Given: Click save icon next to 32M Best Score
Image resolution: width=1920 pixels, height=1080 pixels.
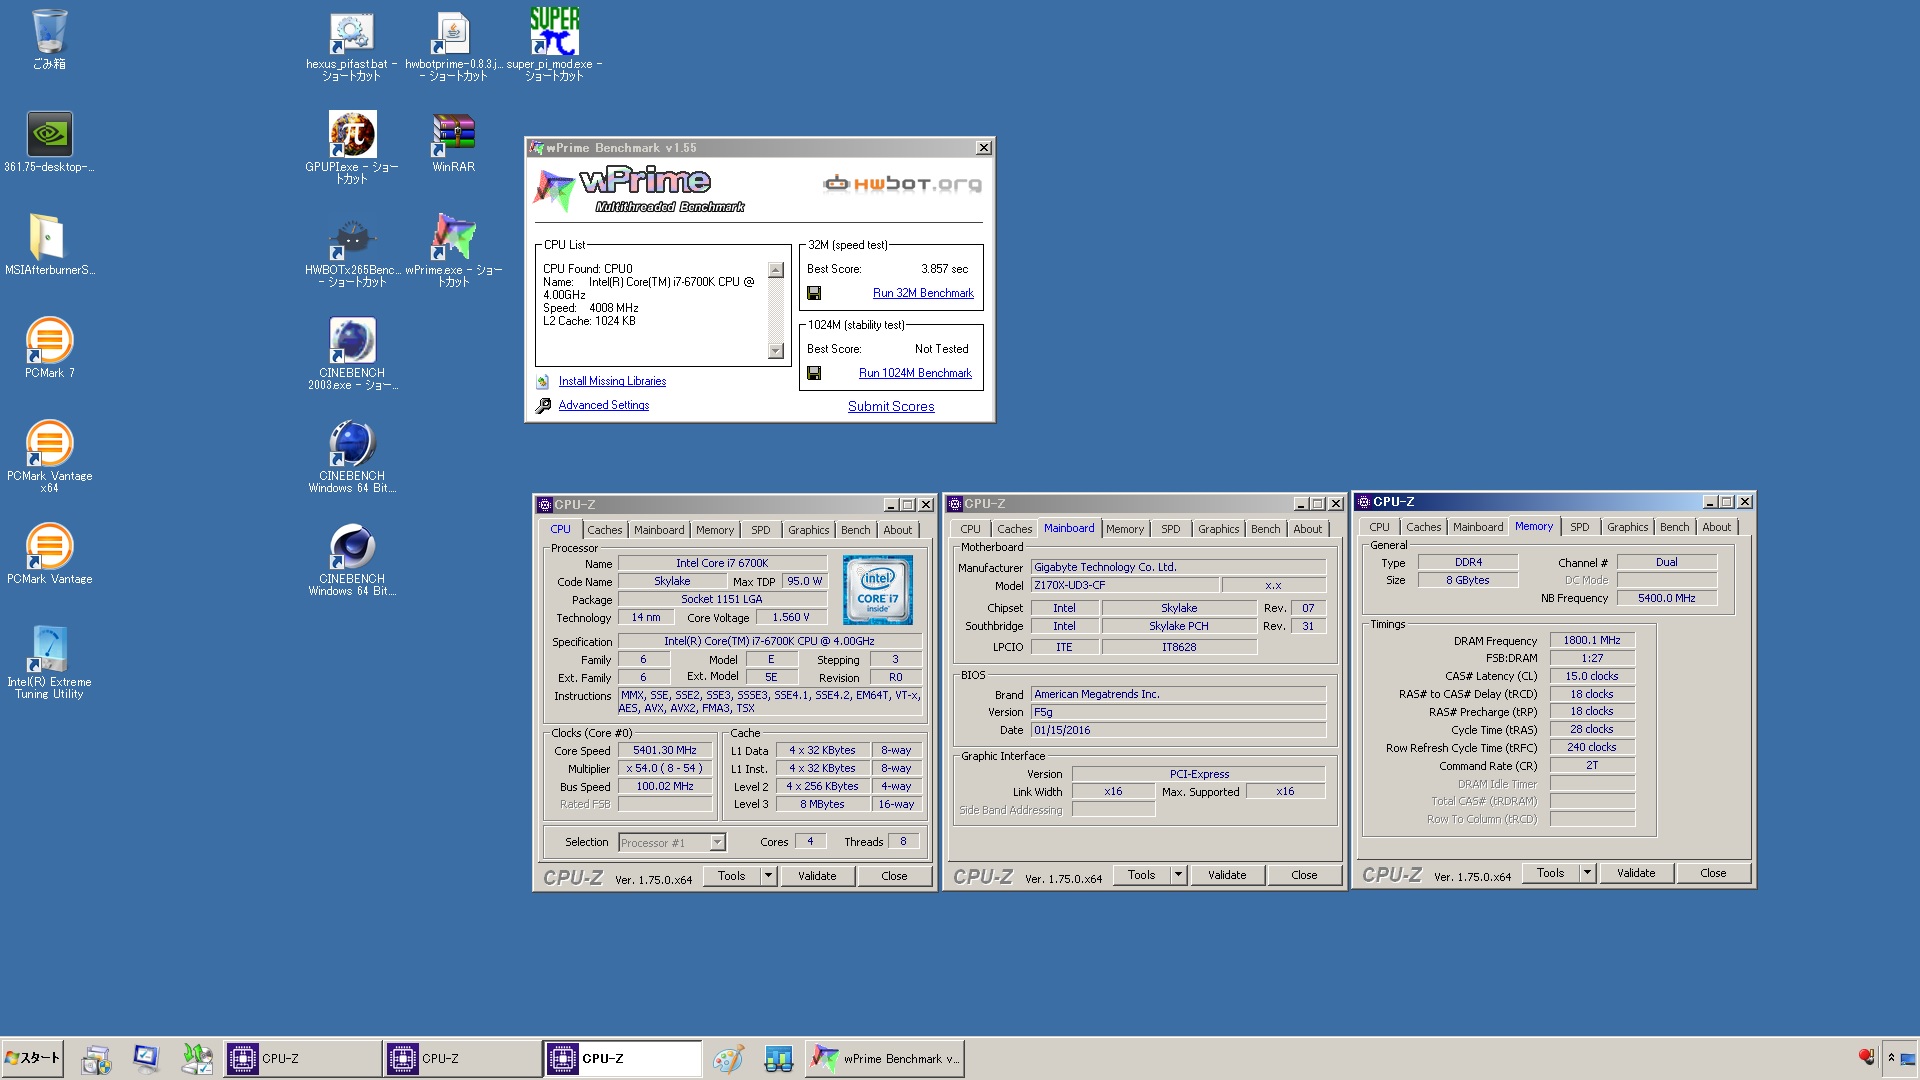Looking at the screenshot, I should point(814,293).
